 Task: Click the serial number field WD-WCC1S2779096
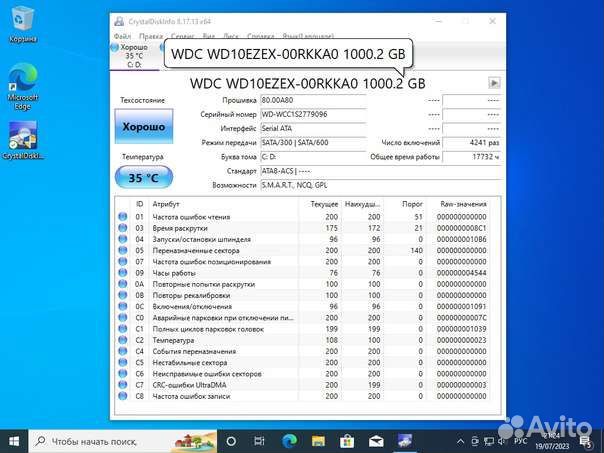pos(313,114)
